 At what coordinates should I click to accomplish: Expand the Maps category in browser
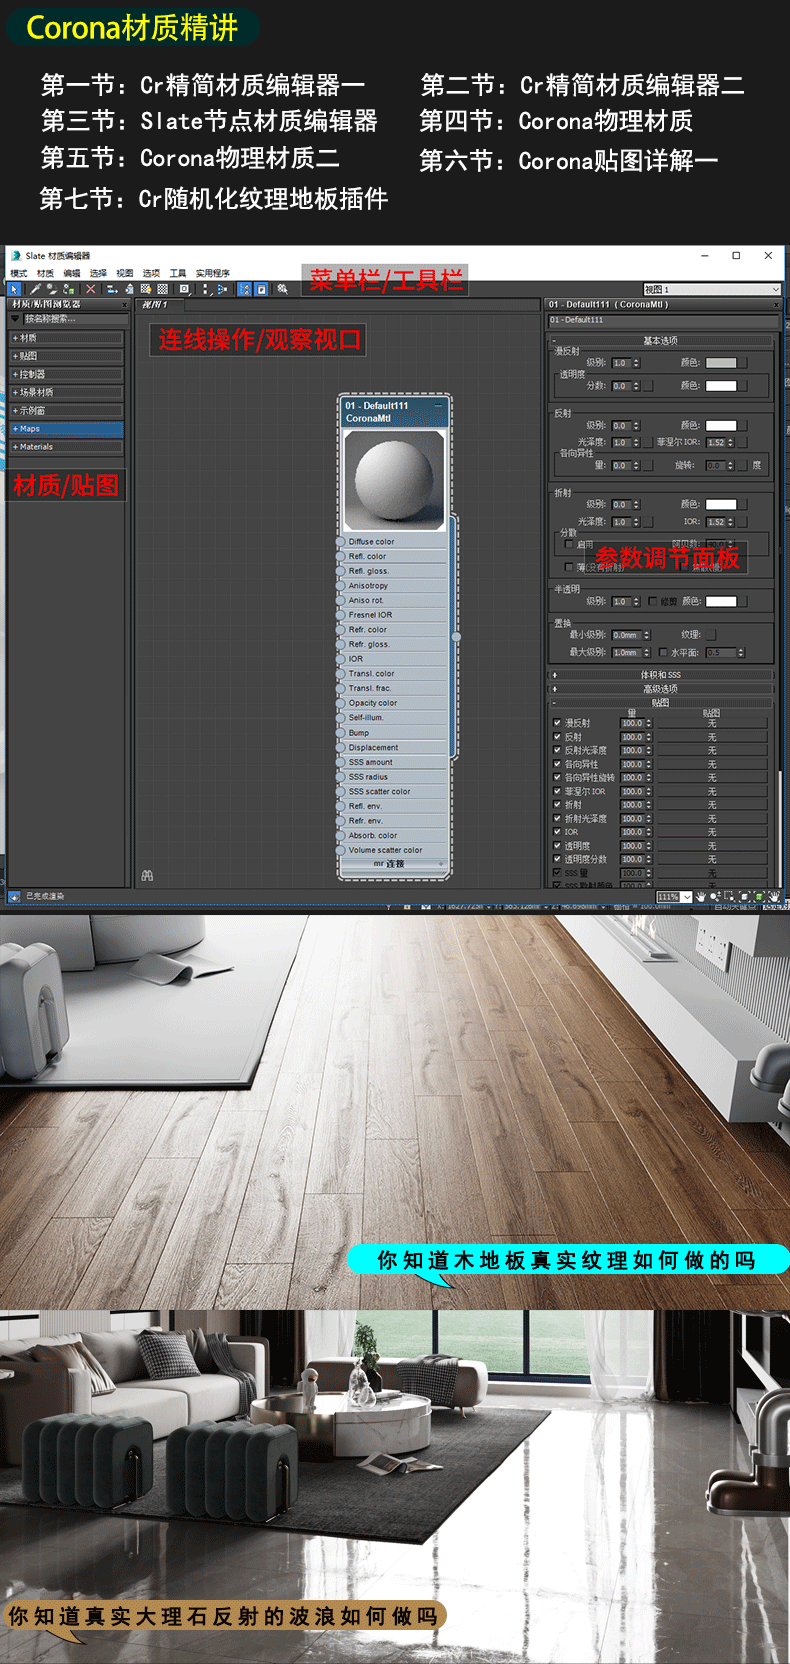pyautogui.click(x=66, y=428)
